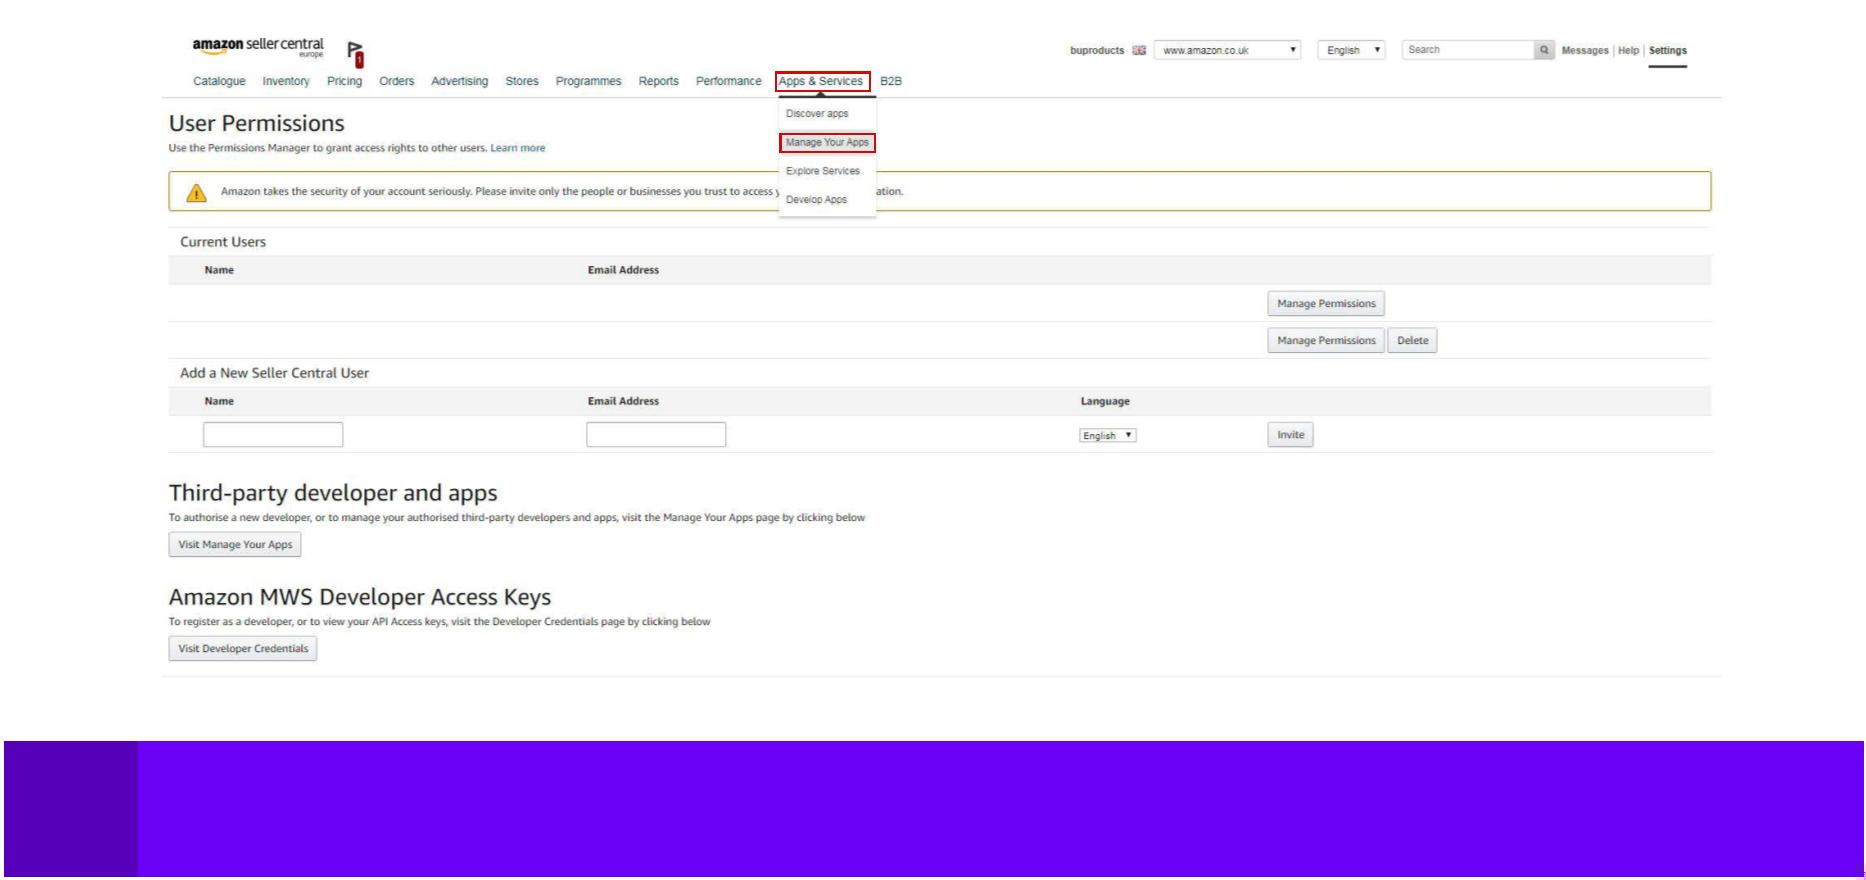Choose Discover apps from dropdown menu
The image size is (1866, 880).
817,114
